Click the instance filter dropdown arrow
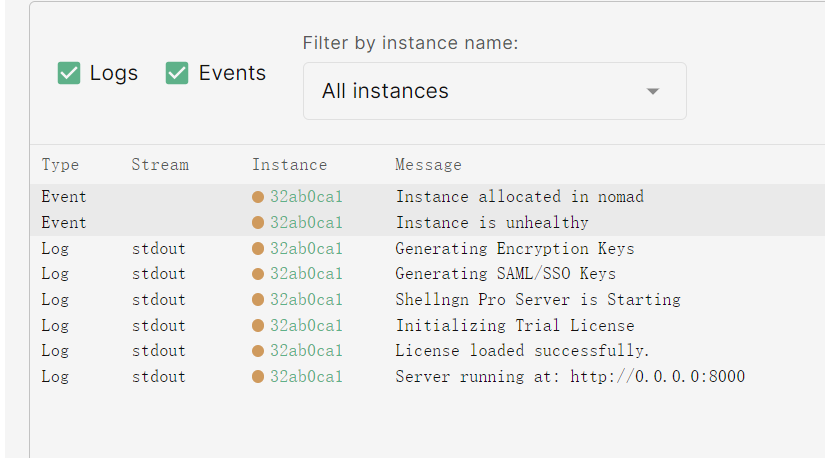Image resolution: width=825 pixels, height=458 pixels. (653, 91)
